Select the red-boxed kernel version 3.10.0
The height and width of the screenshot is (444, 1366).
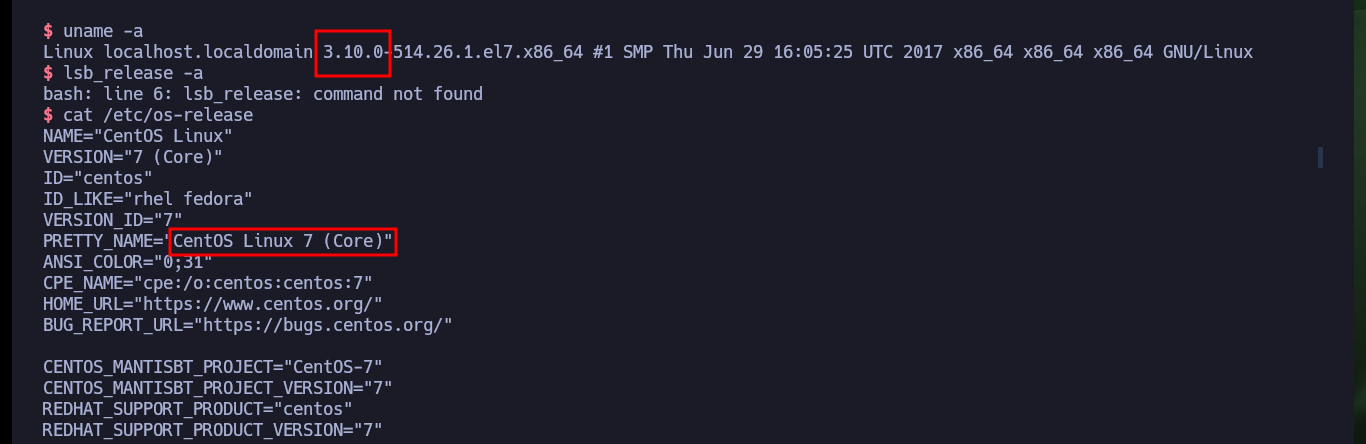353,52
